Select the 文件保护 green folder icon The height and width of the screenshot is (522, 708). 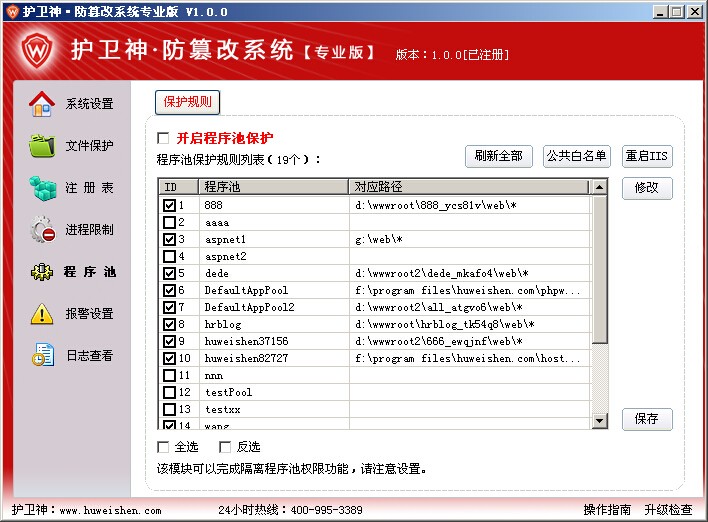click(42, 145)
